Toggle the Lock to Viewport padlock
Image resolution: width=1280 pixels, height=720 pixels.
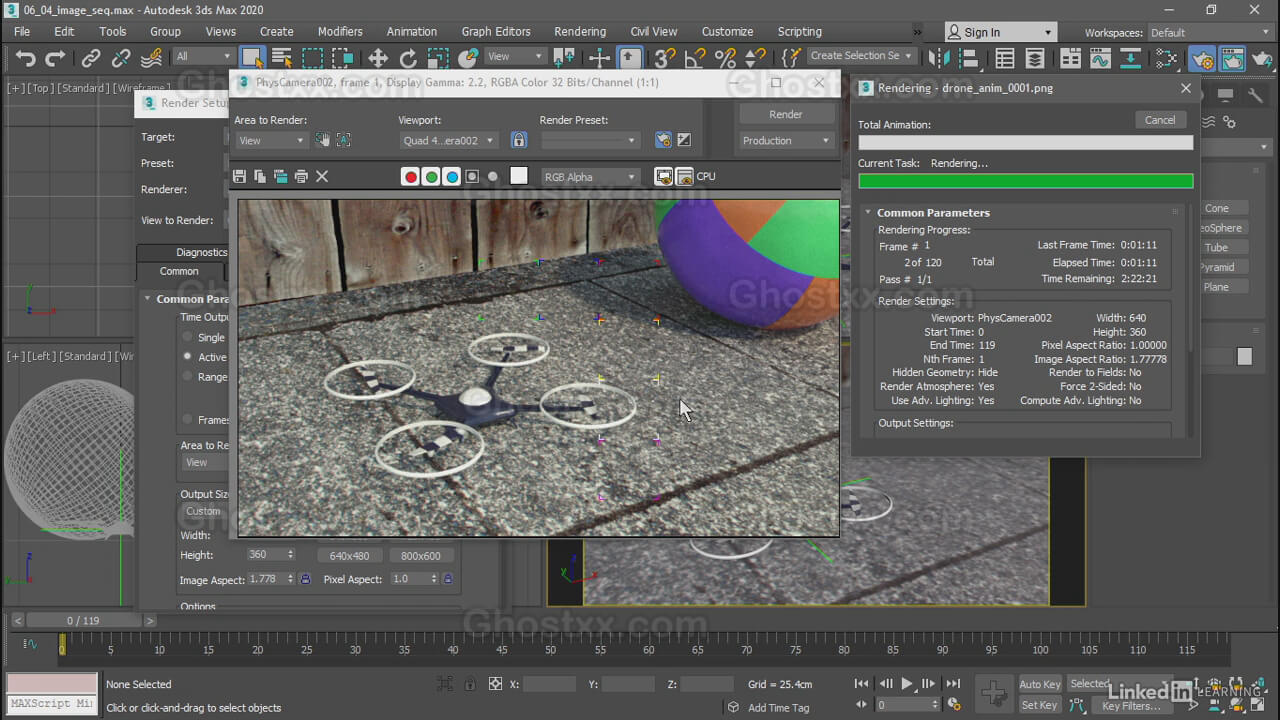(518, 140)
